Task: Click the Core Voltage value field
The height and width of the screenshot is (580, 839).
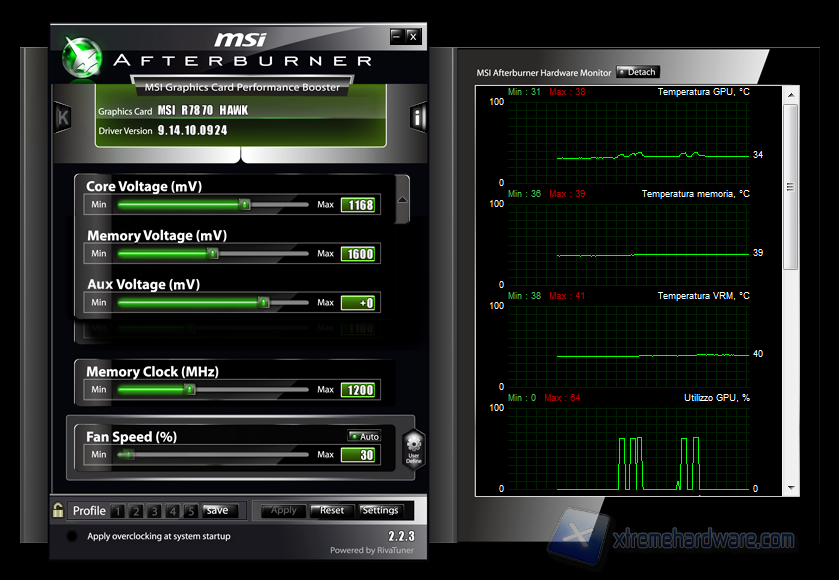Action: tap(358, 205)
